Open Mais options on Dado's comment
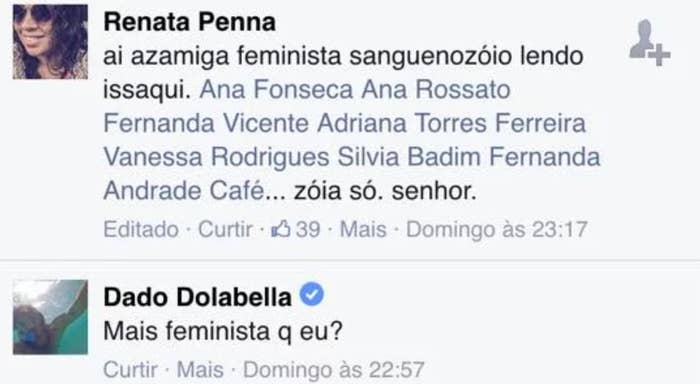This screenshot has height=384, width=700. click(200, 370)
